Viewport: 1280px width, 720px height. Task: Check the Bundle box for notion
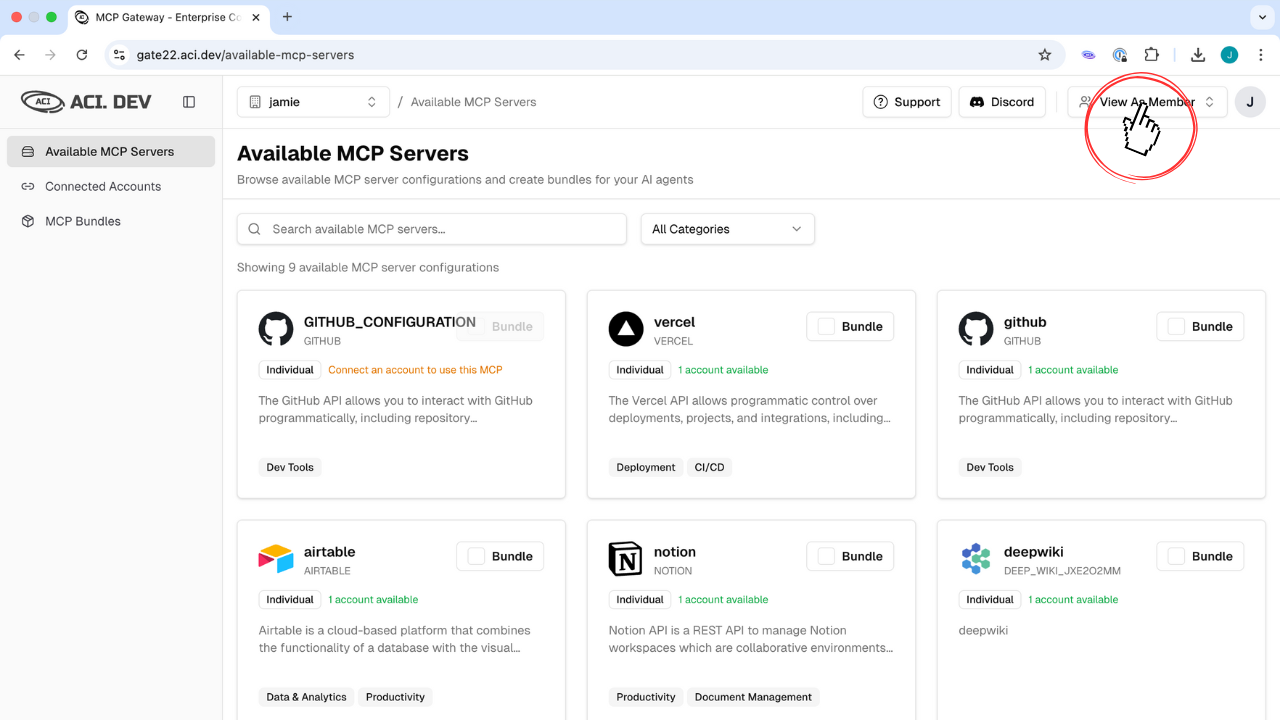pos(826,557)
